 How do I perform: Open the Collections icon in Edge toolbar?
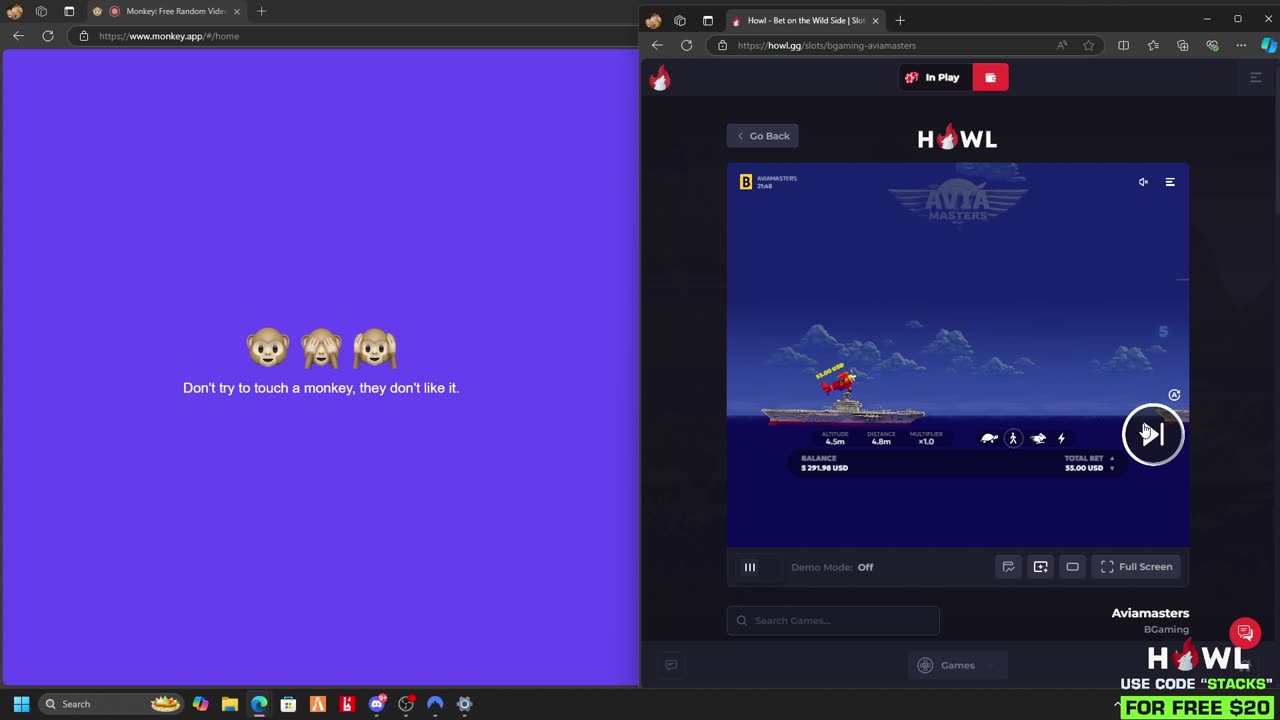[1183, 45]
